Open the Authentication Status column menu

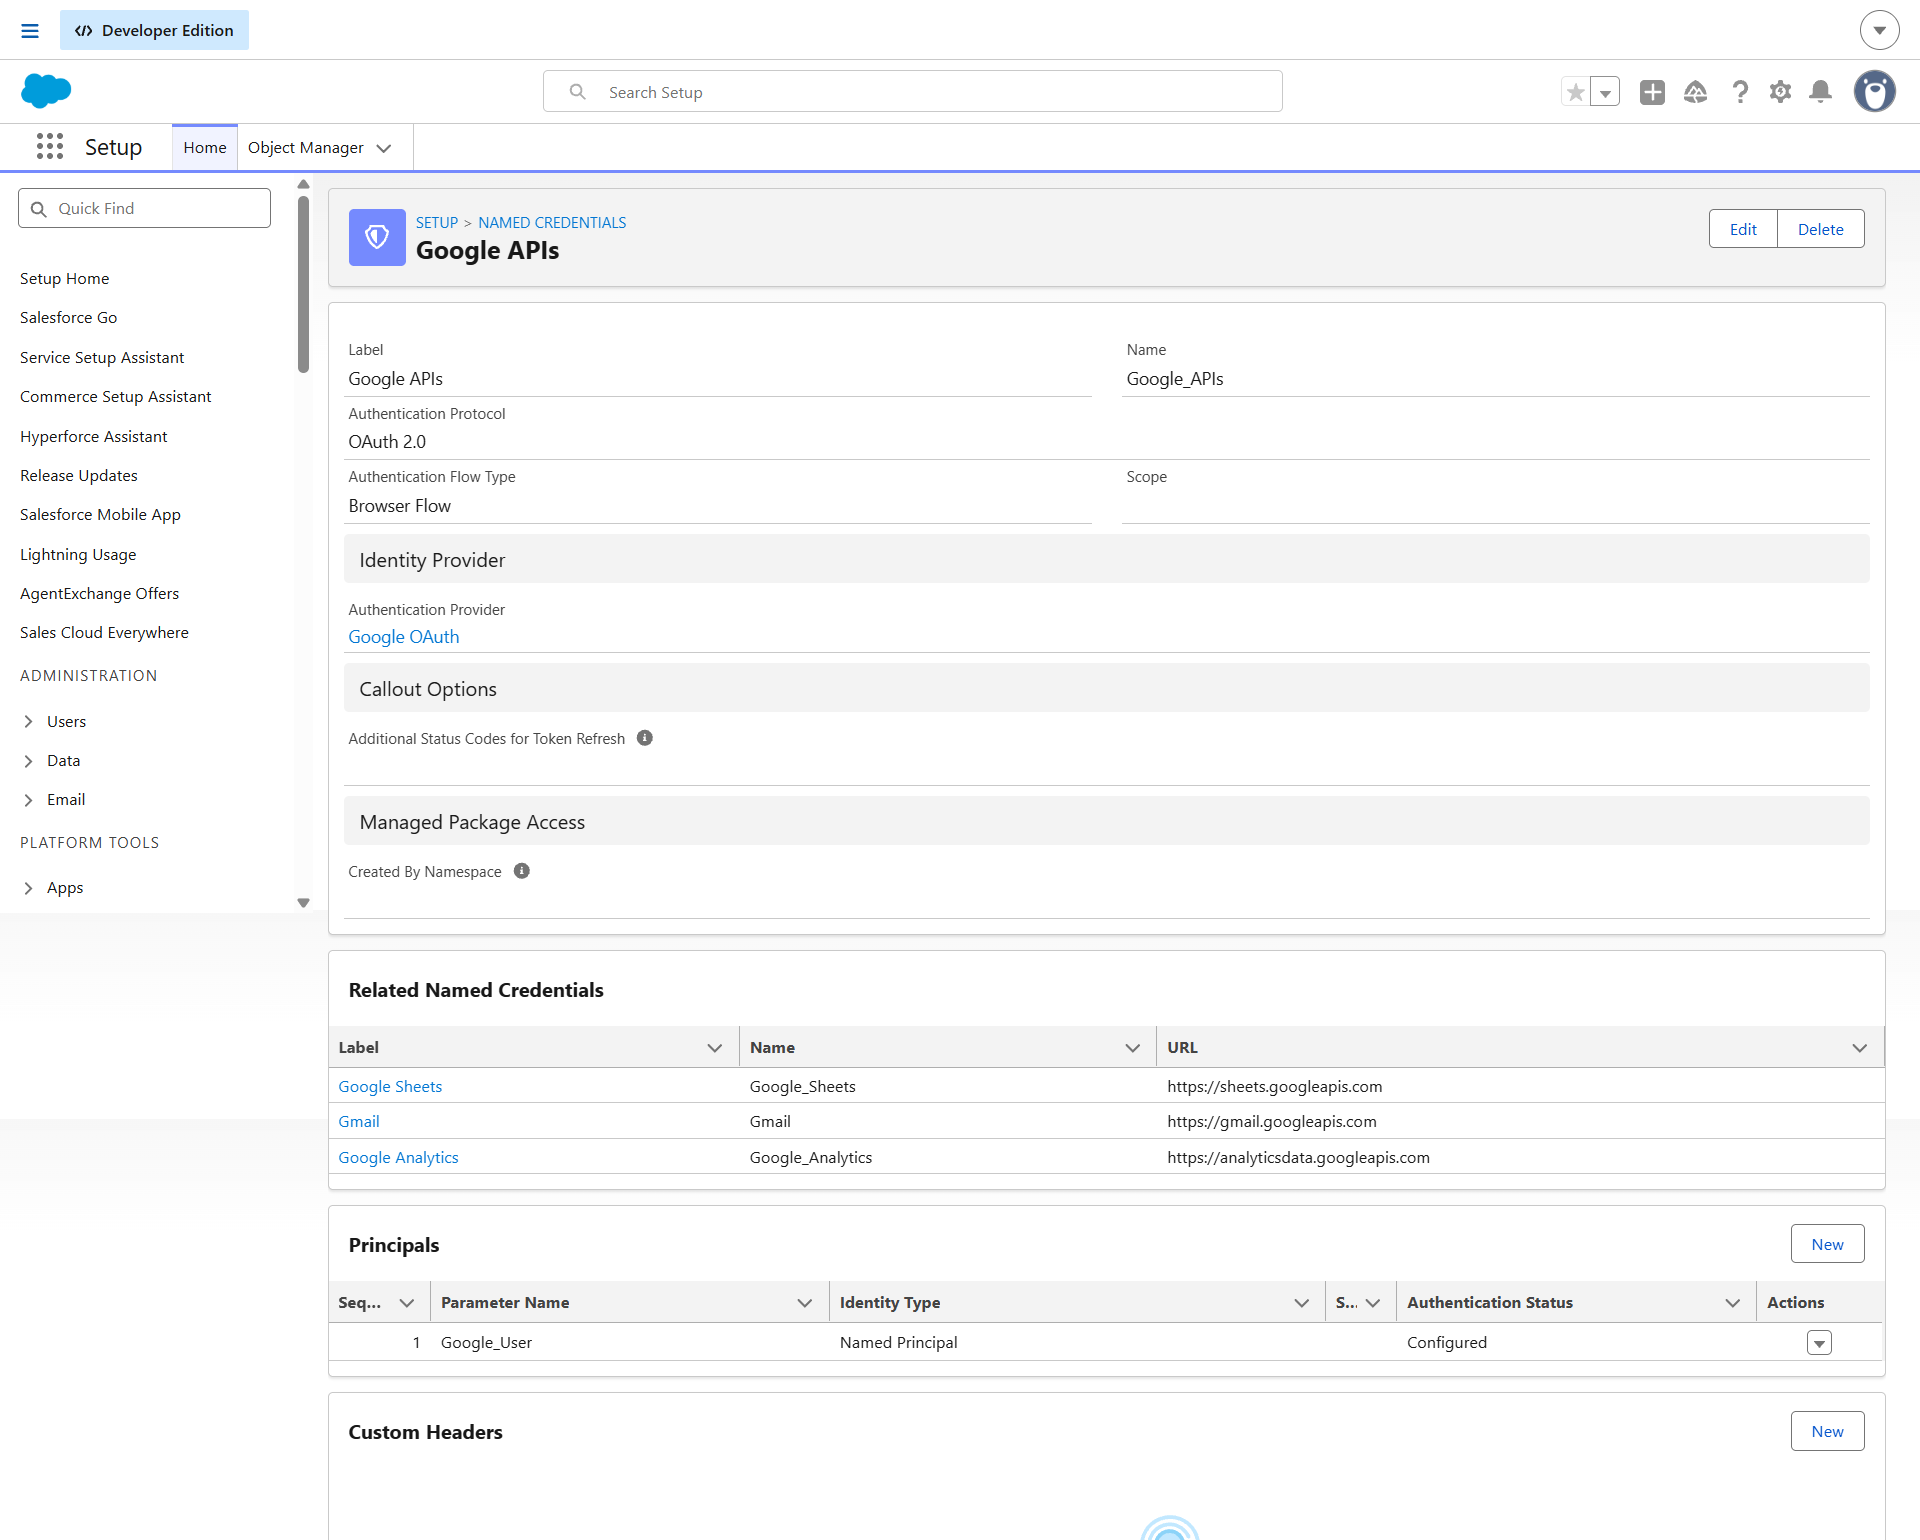(x=1733, y=1303)
